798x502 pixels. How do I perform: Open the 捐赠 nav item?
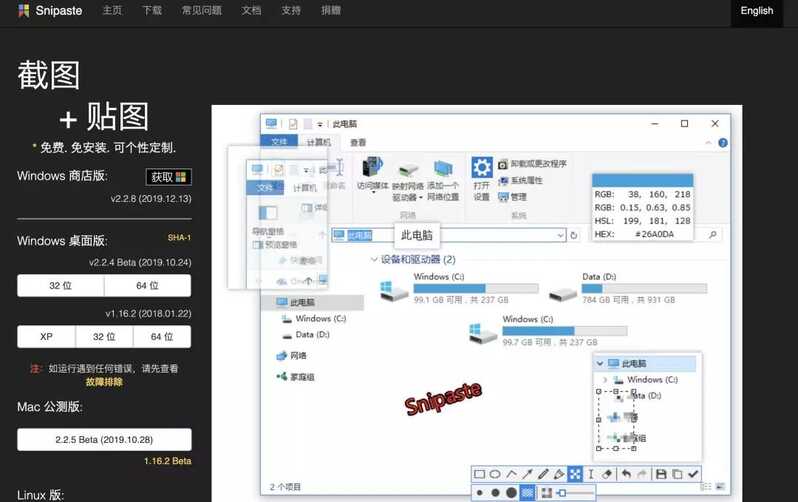(x=330, y=10)
